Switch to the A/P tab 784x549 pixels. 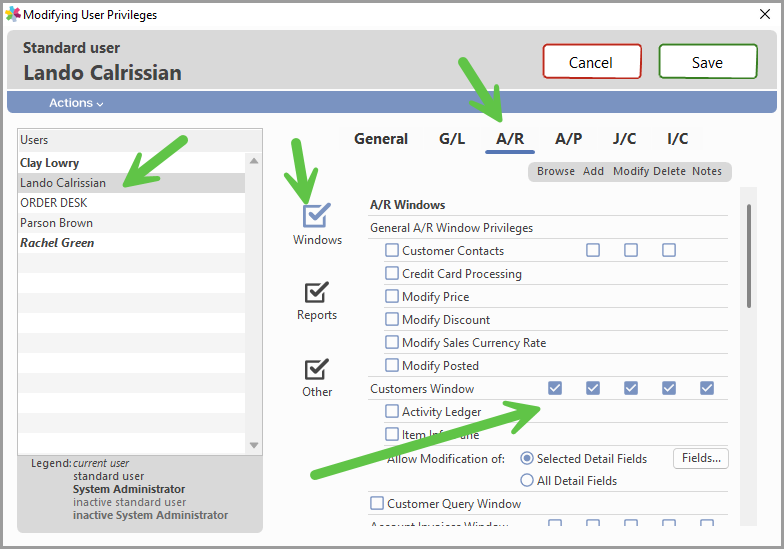click(568, 138)
